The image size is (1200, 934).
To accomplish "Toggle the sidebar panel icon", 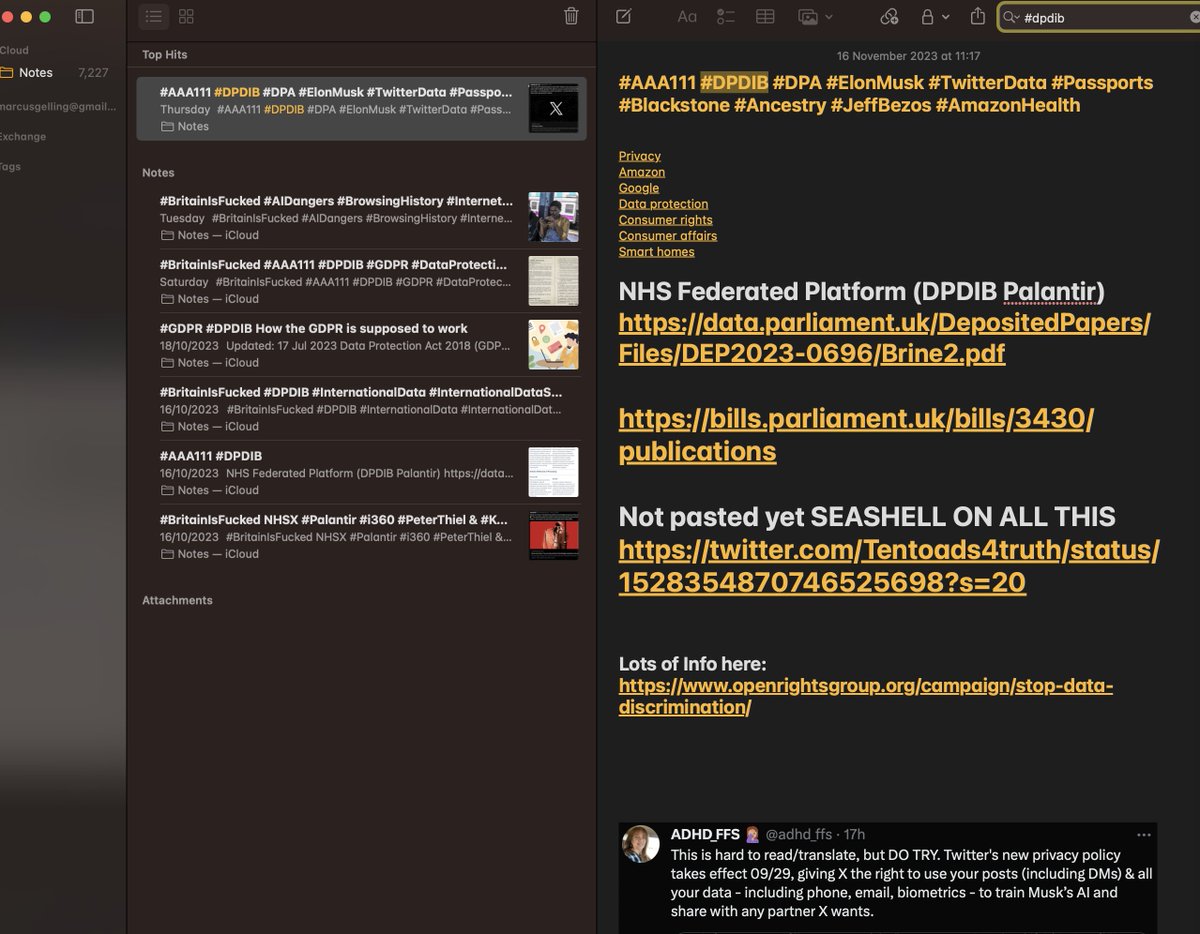I will [x=84, y=17].
